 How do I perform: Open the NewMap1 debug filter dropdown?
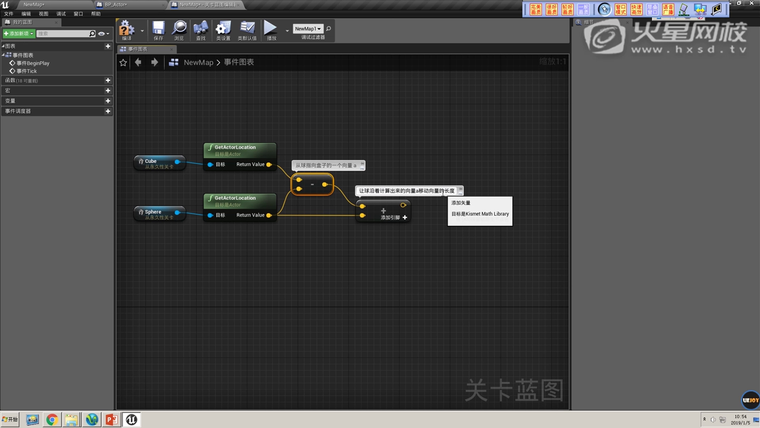pyautogui.click(x=307, y=29)
